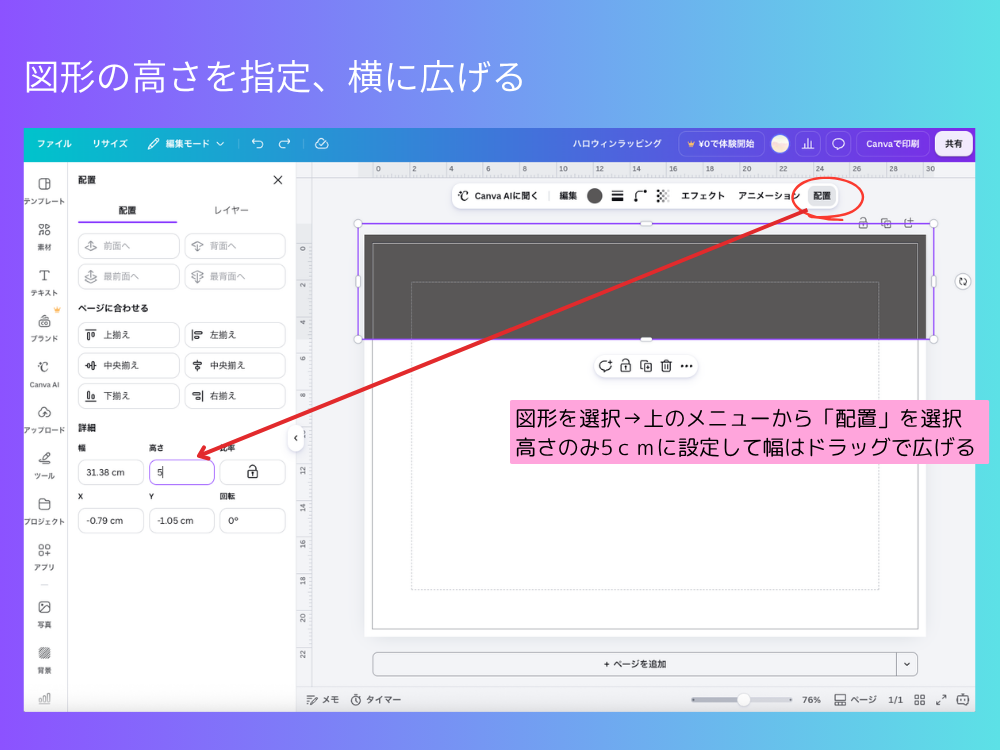Click the Canvaで印刷 button
Screen dimensions: 1000x750
pos(892,143)
